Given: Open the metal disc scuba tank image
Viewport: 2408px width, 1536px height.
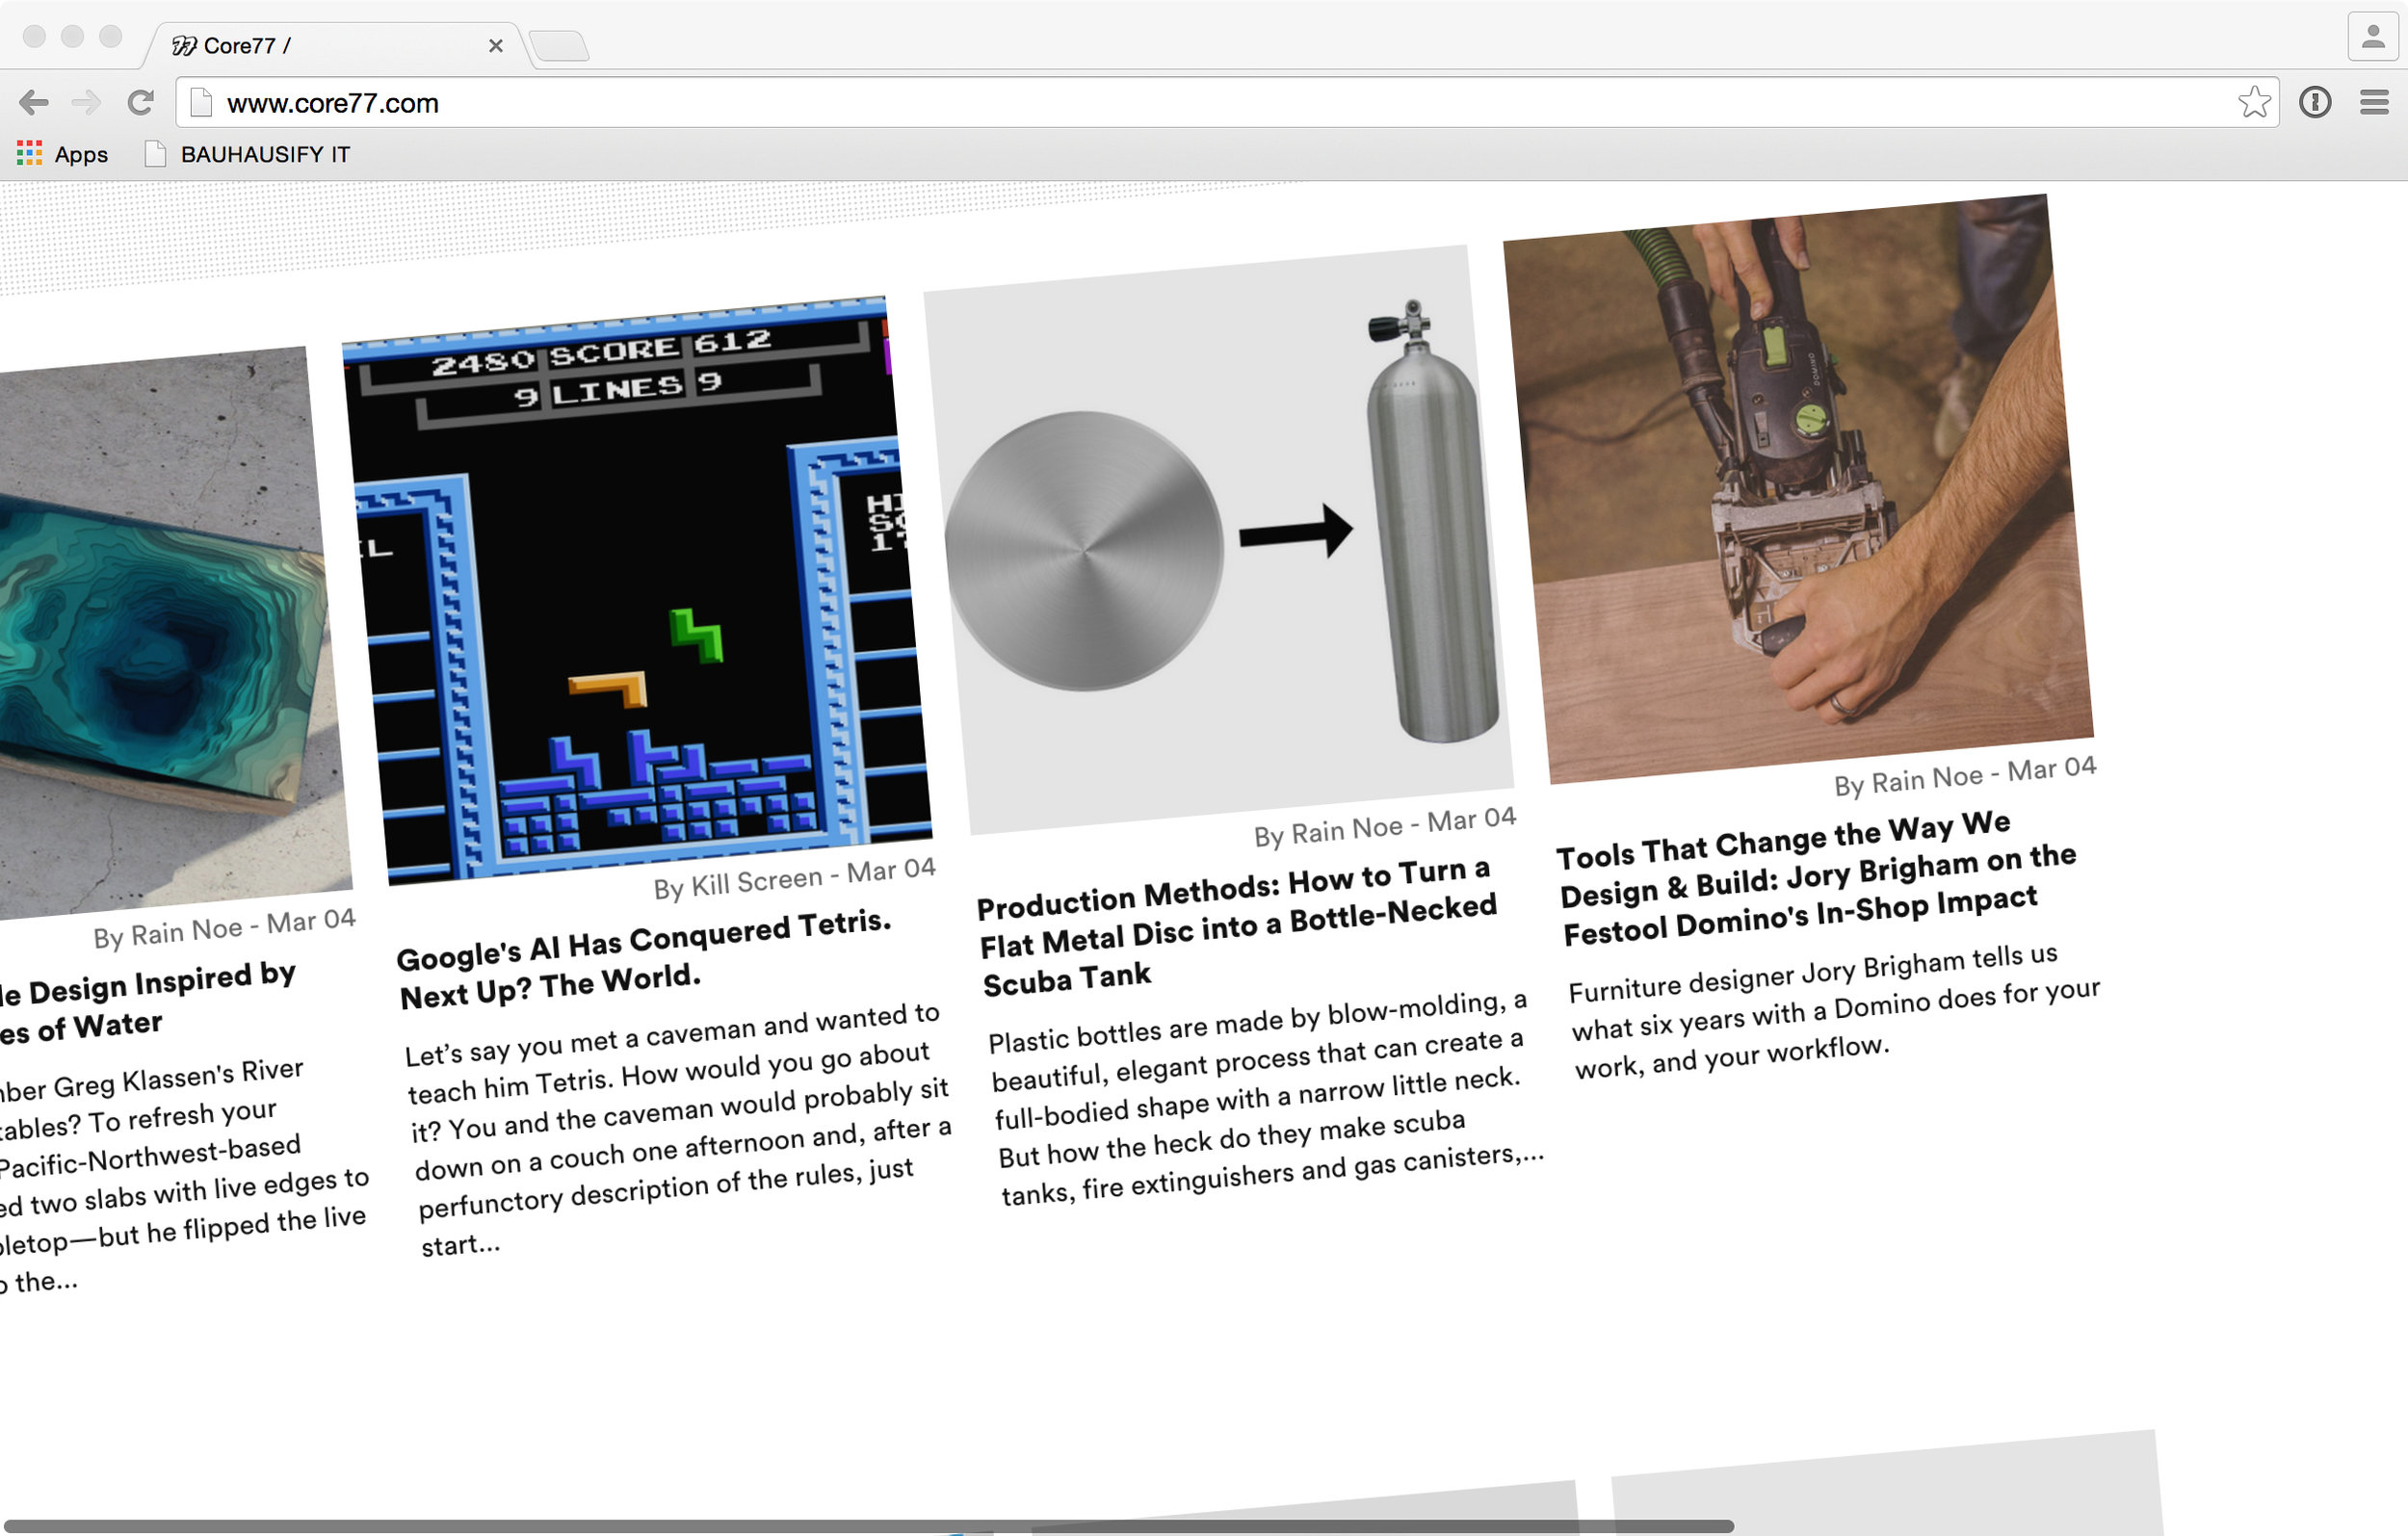Looking at the screenshot, I should (1218, 540).
